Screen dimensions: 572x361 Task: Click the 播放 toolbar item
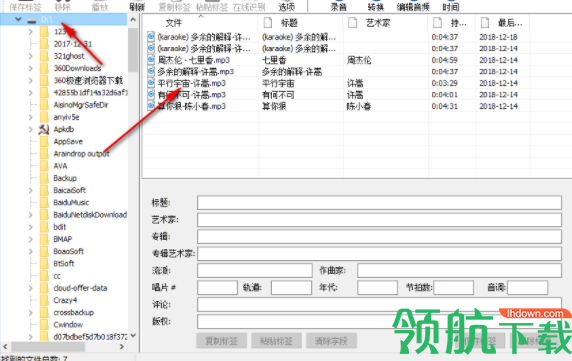(100, 7)
